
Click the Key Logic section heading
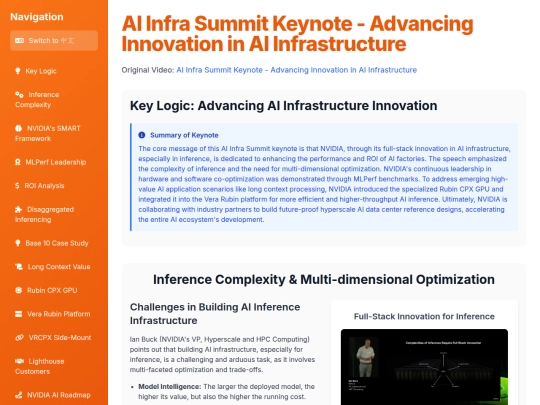click(x=283, y=105)
